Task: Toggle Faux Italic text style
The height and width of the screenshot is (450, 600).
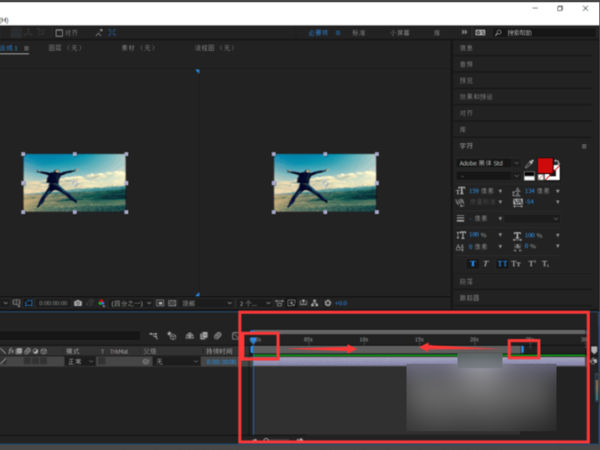Action: point(487,264)
